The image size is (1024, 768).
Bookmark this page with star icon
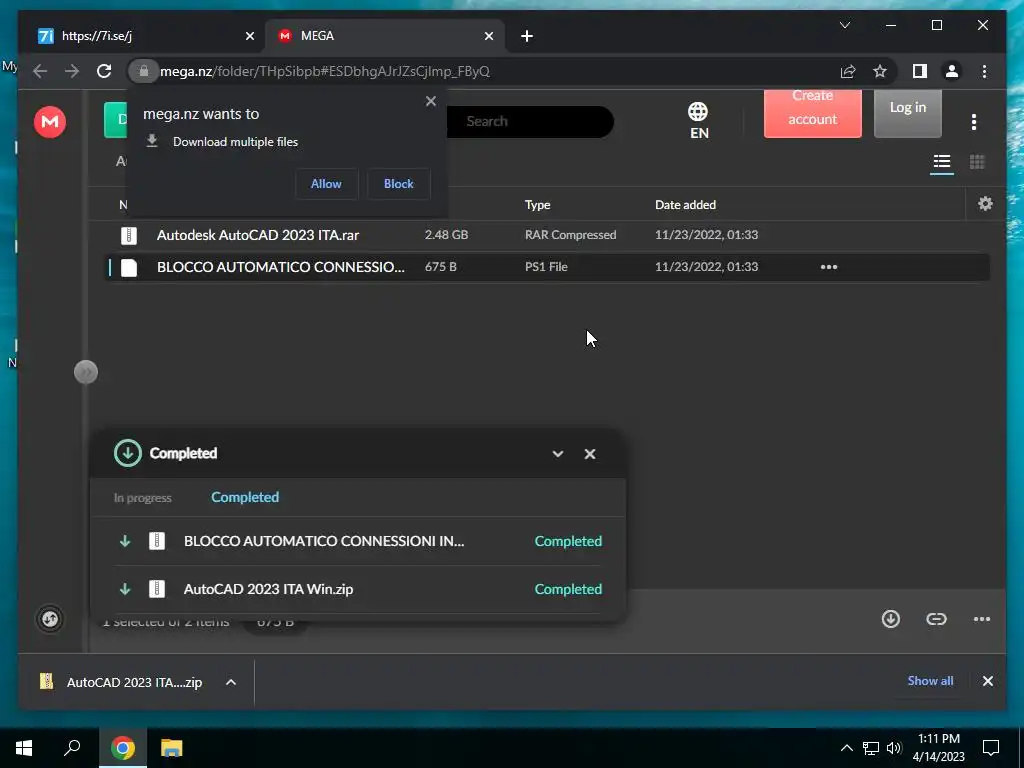point(880,71)
